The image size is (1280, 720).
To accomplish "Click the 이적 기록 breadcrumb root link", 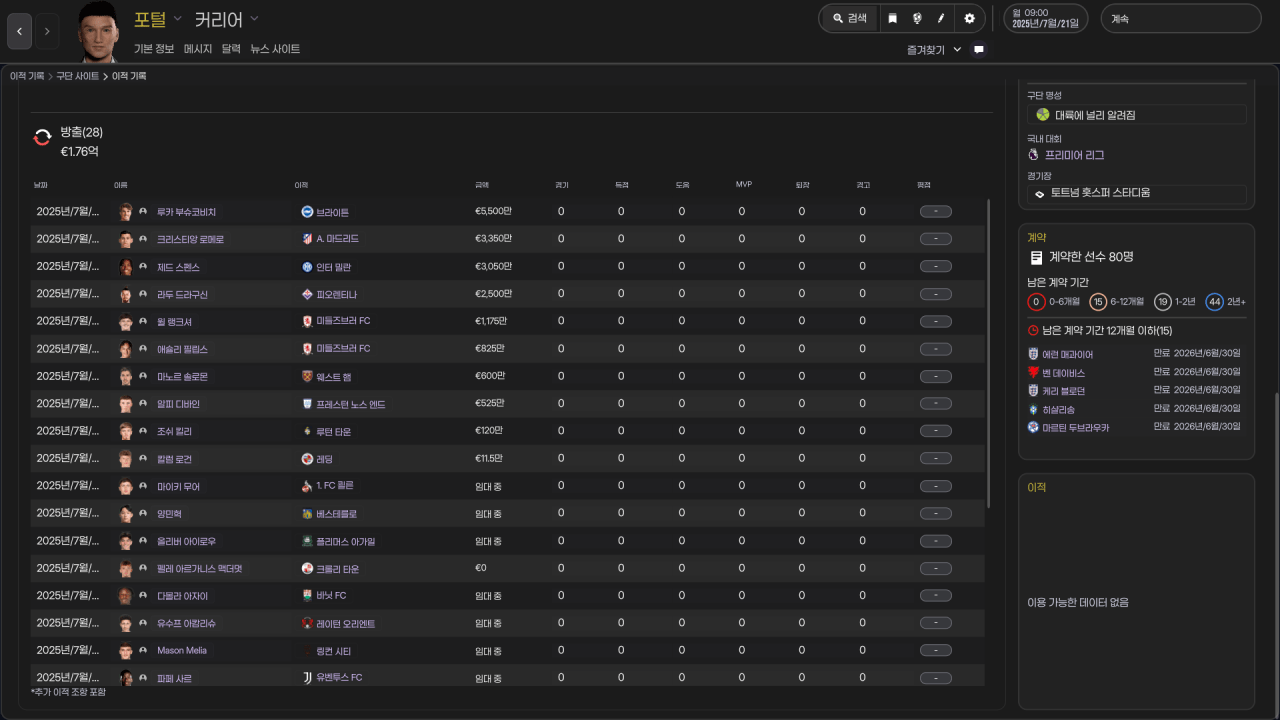I will 27,76.
